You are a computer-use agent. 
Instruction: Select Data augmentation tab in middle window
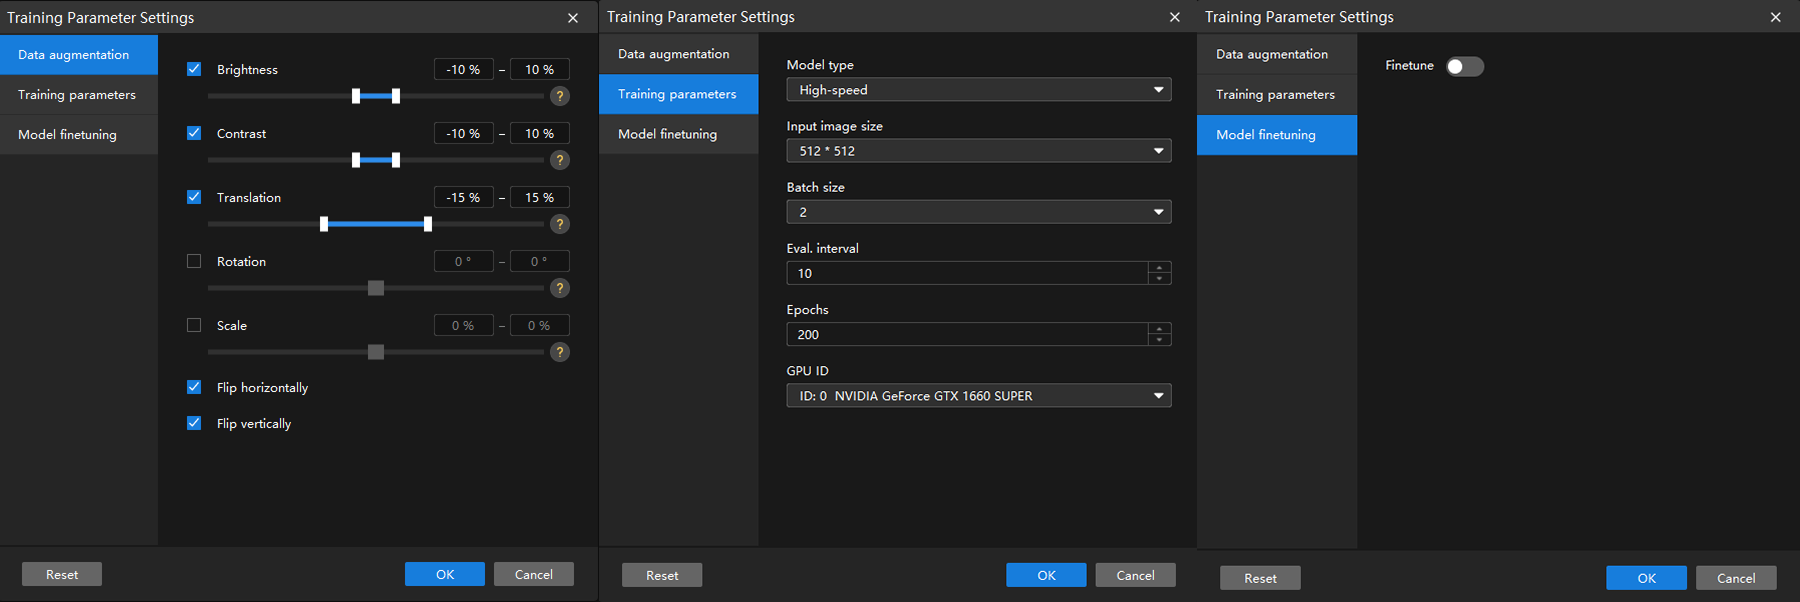679,54
